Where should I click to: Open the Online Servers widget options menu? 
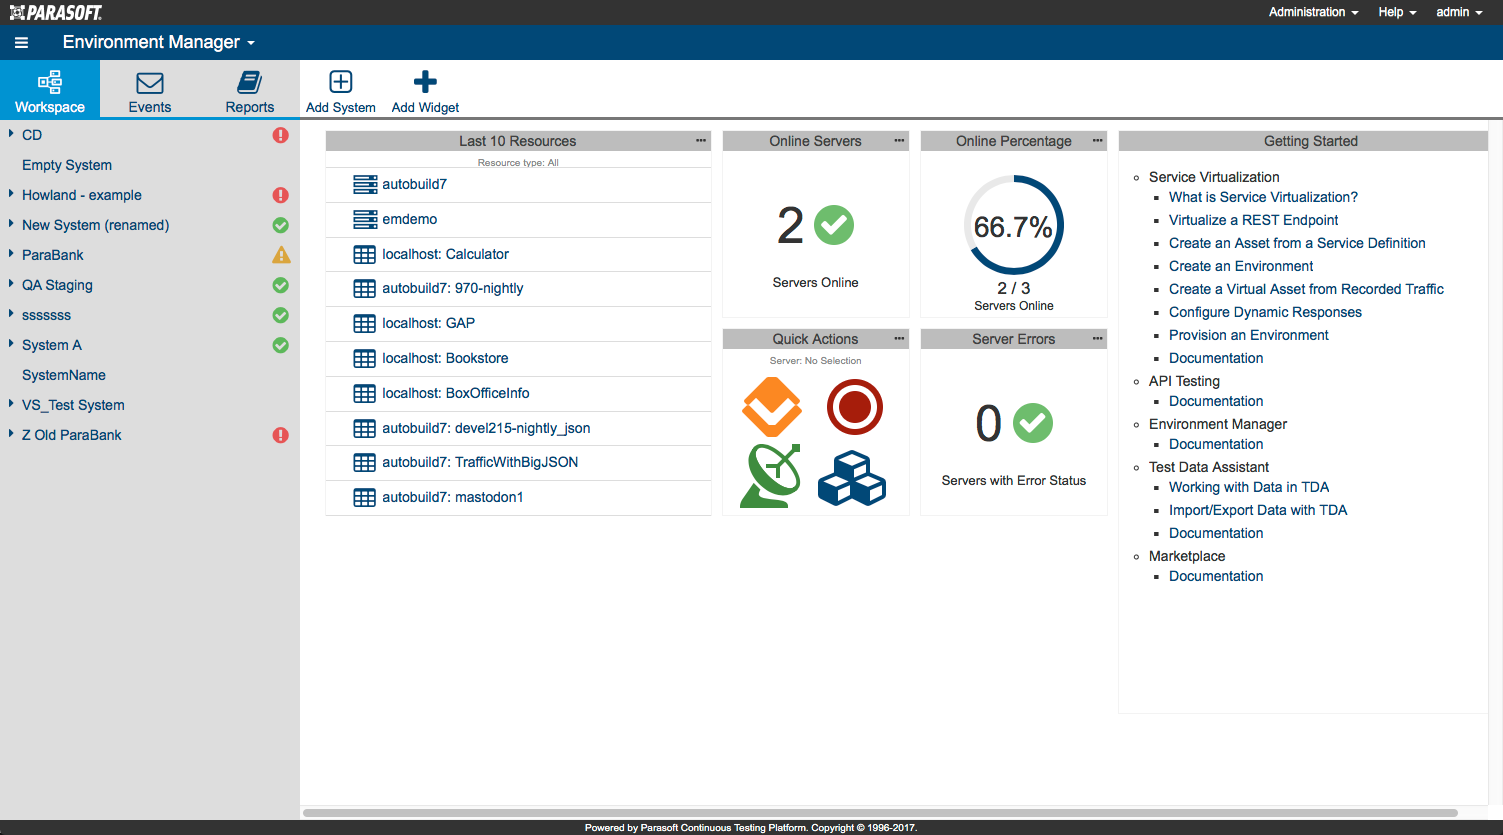click(899, 141)
